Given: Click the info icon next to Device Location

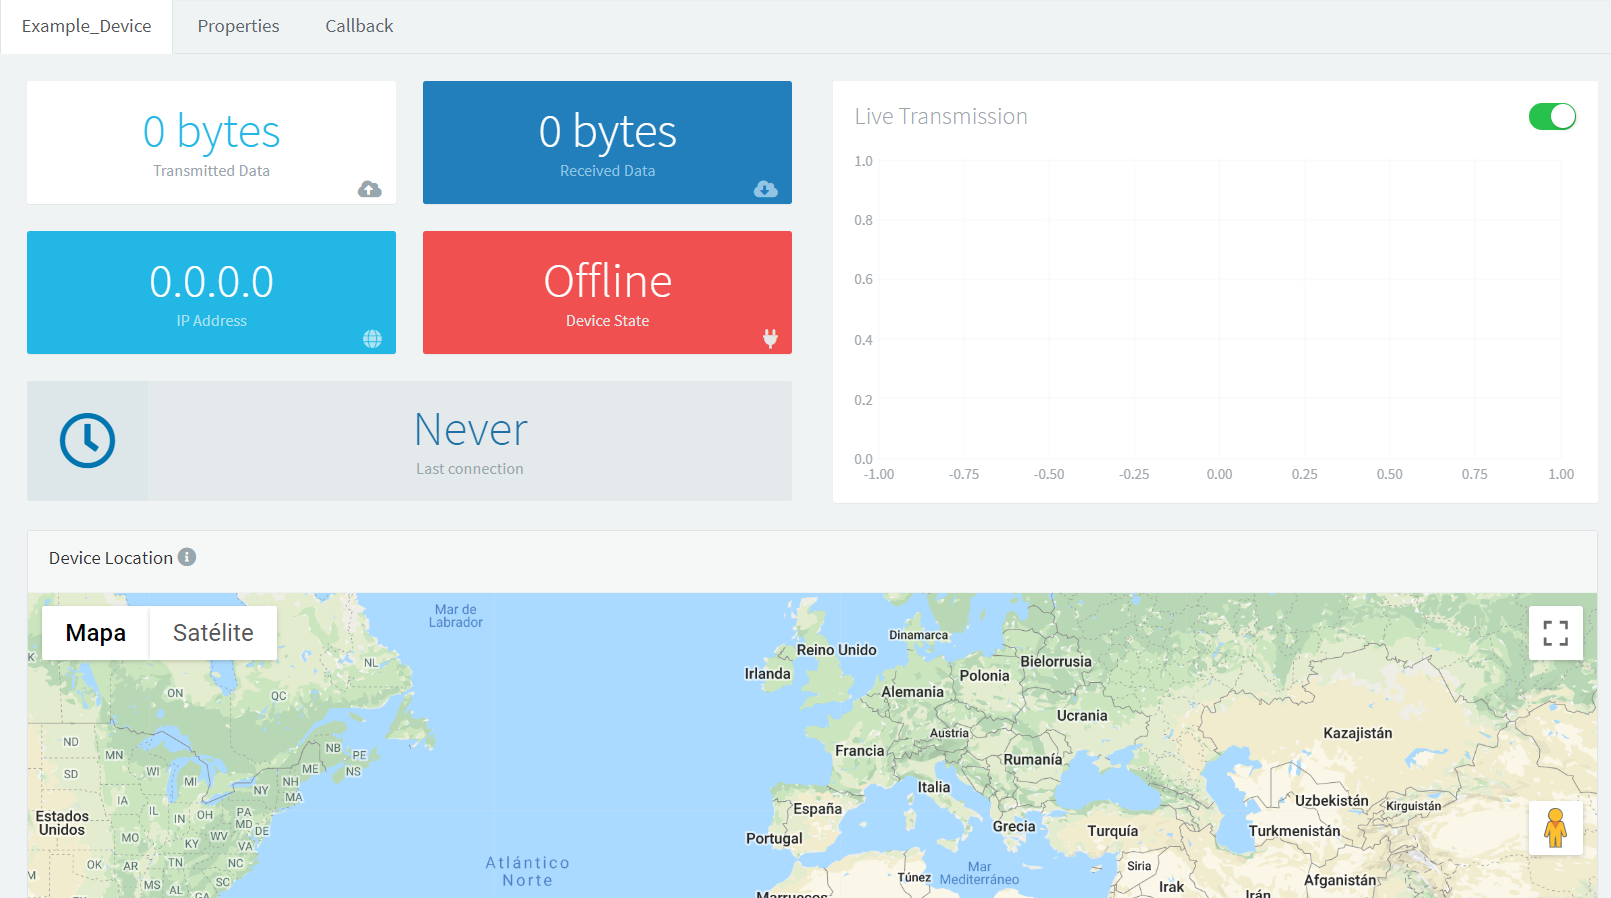Looking at the screenshot, I should 187,557.
